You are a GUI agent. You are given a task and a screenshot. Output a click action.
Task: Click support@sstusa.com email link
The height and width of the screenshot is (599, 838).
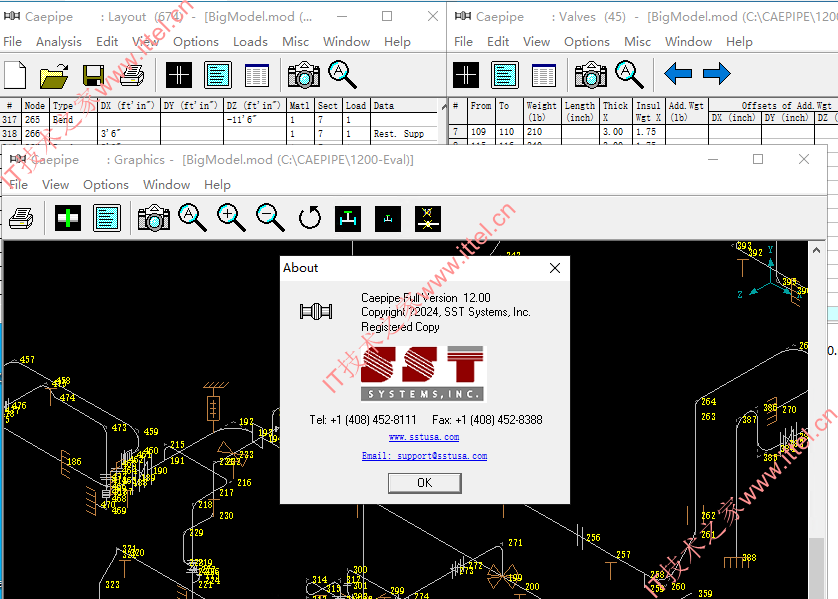[424, 456]
